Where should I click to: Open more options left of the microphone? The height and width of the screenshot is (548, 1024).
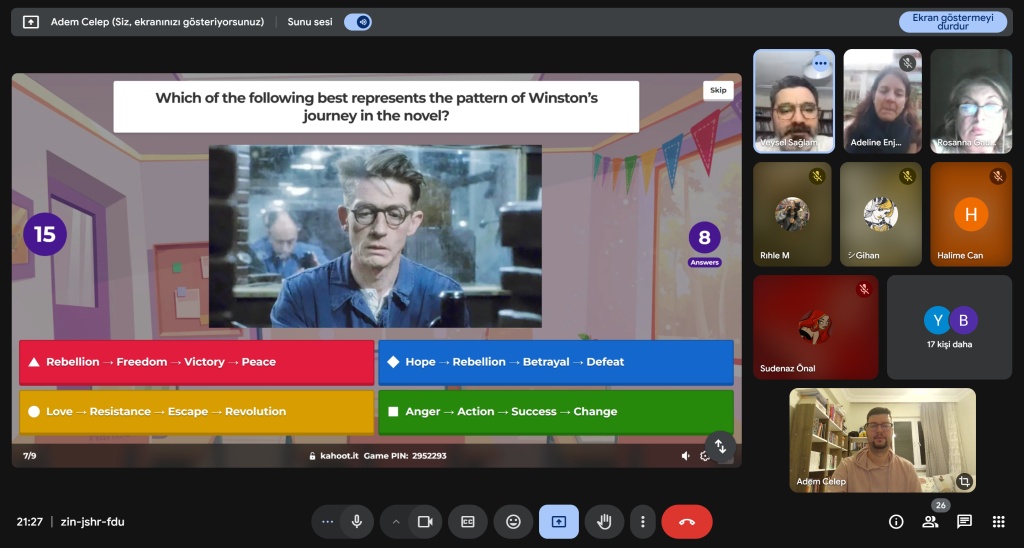coord(328,522)
